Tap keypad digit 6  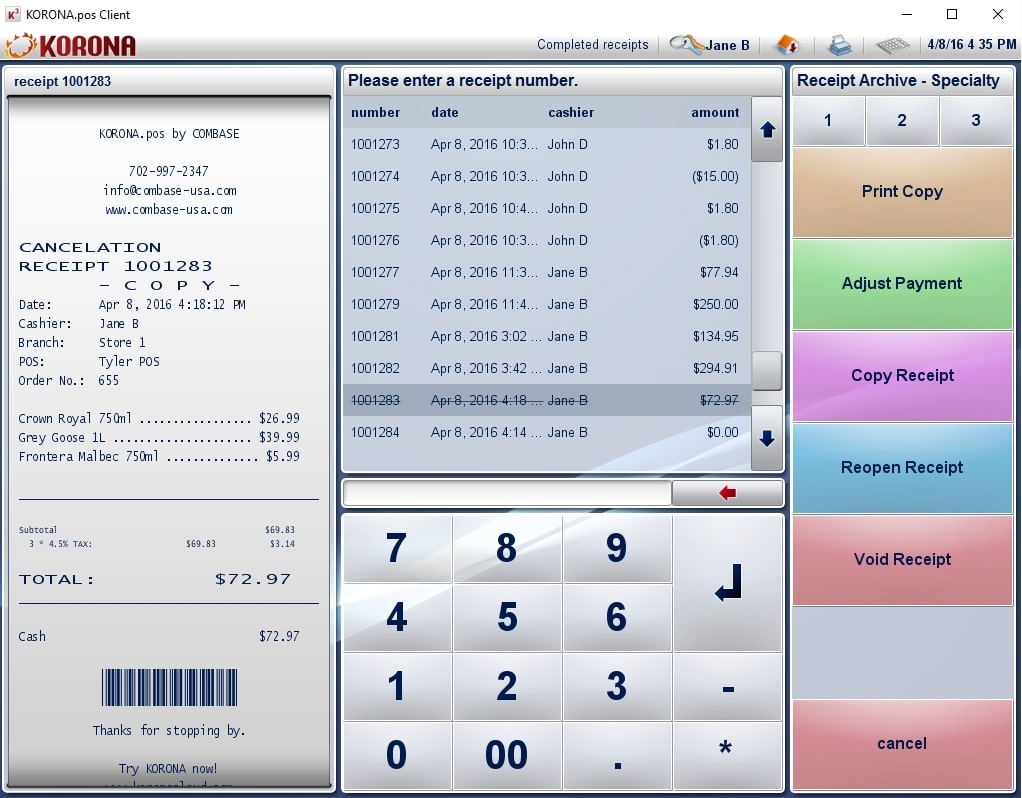[x=617, y=617]
